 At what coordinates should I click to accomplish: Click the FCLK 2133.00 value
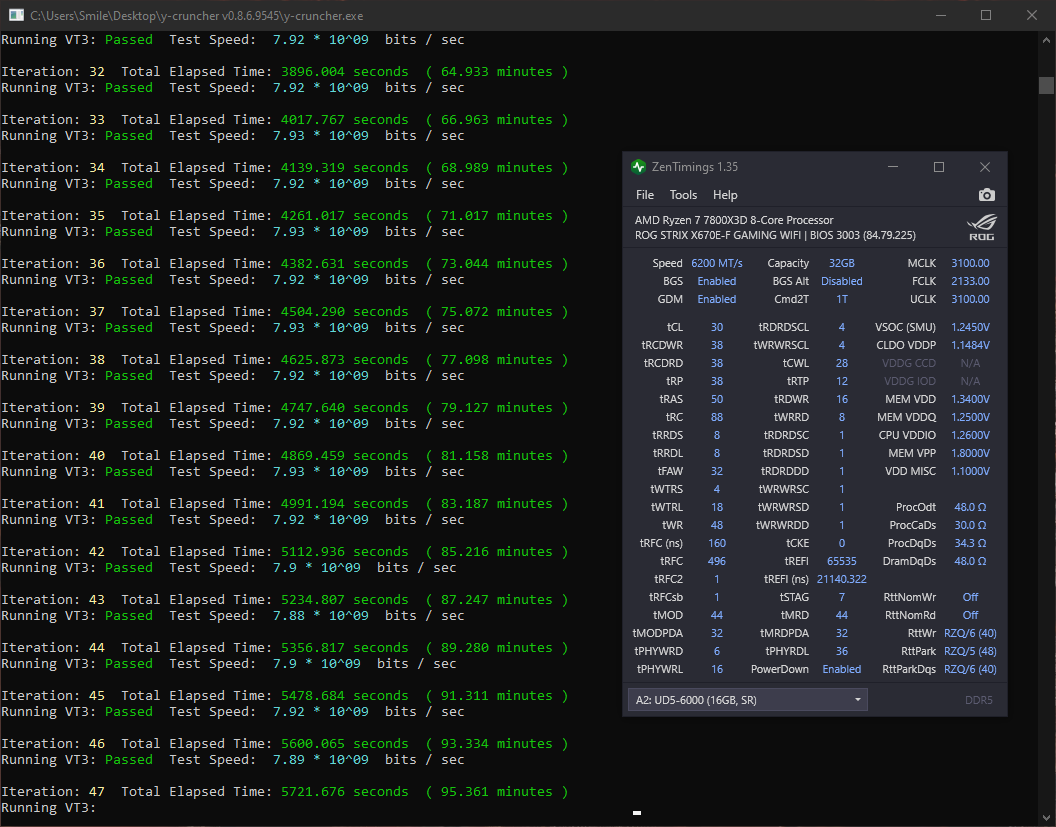click(970, 282)
